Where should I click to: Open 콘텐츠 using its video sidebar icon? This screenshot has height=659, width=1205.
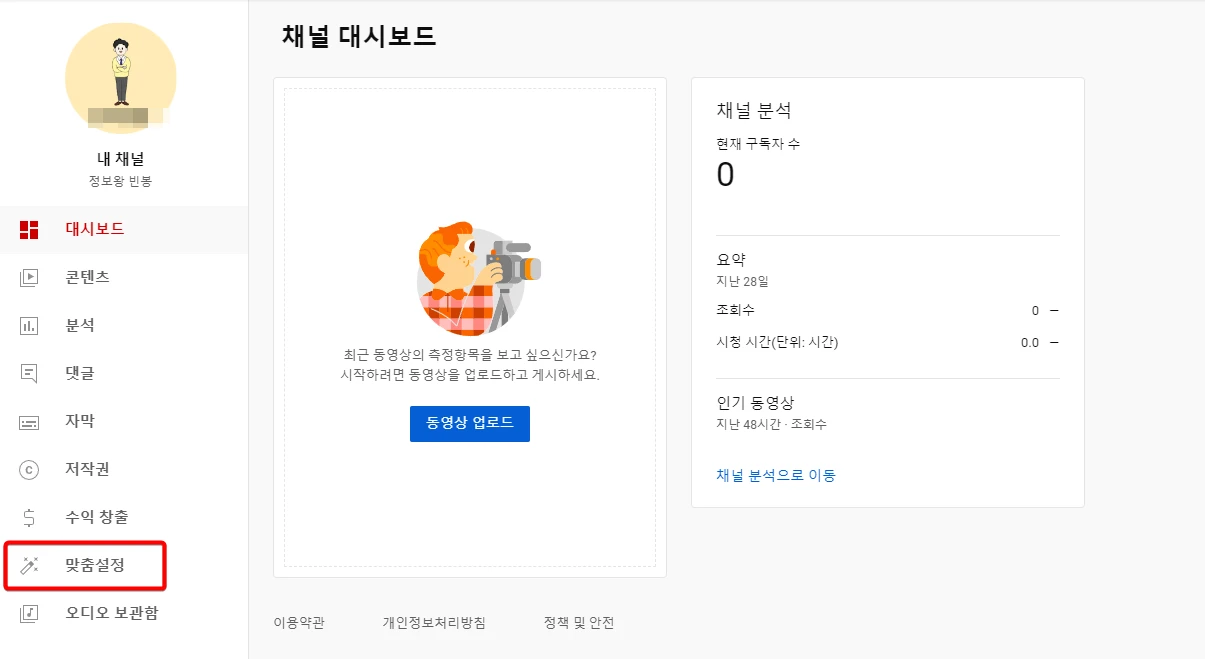tap(30, 276)
